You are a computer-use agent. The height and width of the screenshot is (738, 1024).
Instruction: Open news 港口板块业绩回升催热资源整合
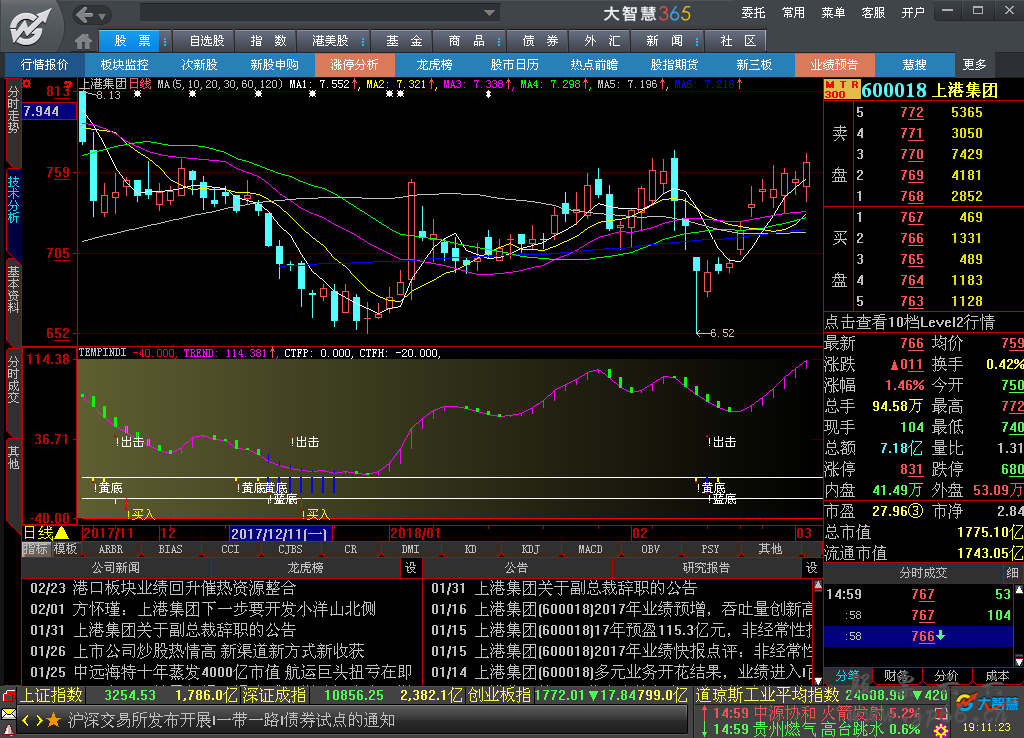pos(184,588)
